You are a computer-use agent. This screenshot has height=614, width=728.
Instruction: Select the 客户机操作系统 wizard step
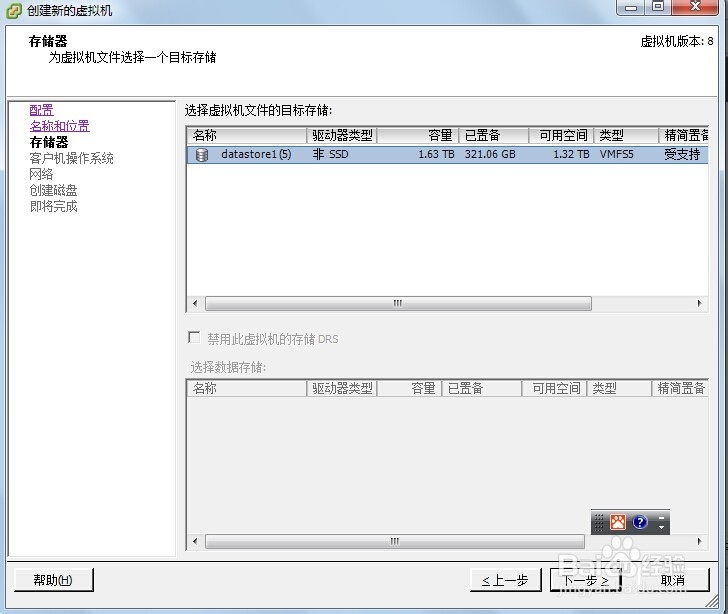coord(72,158)
